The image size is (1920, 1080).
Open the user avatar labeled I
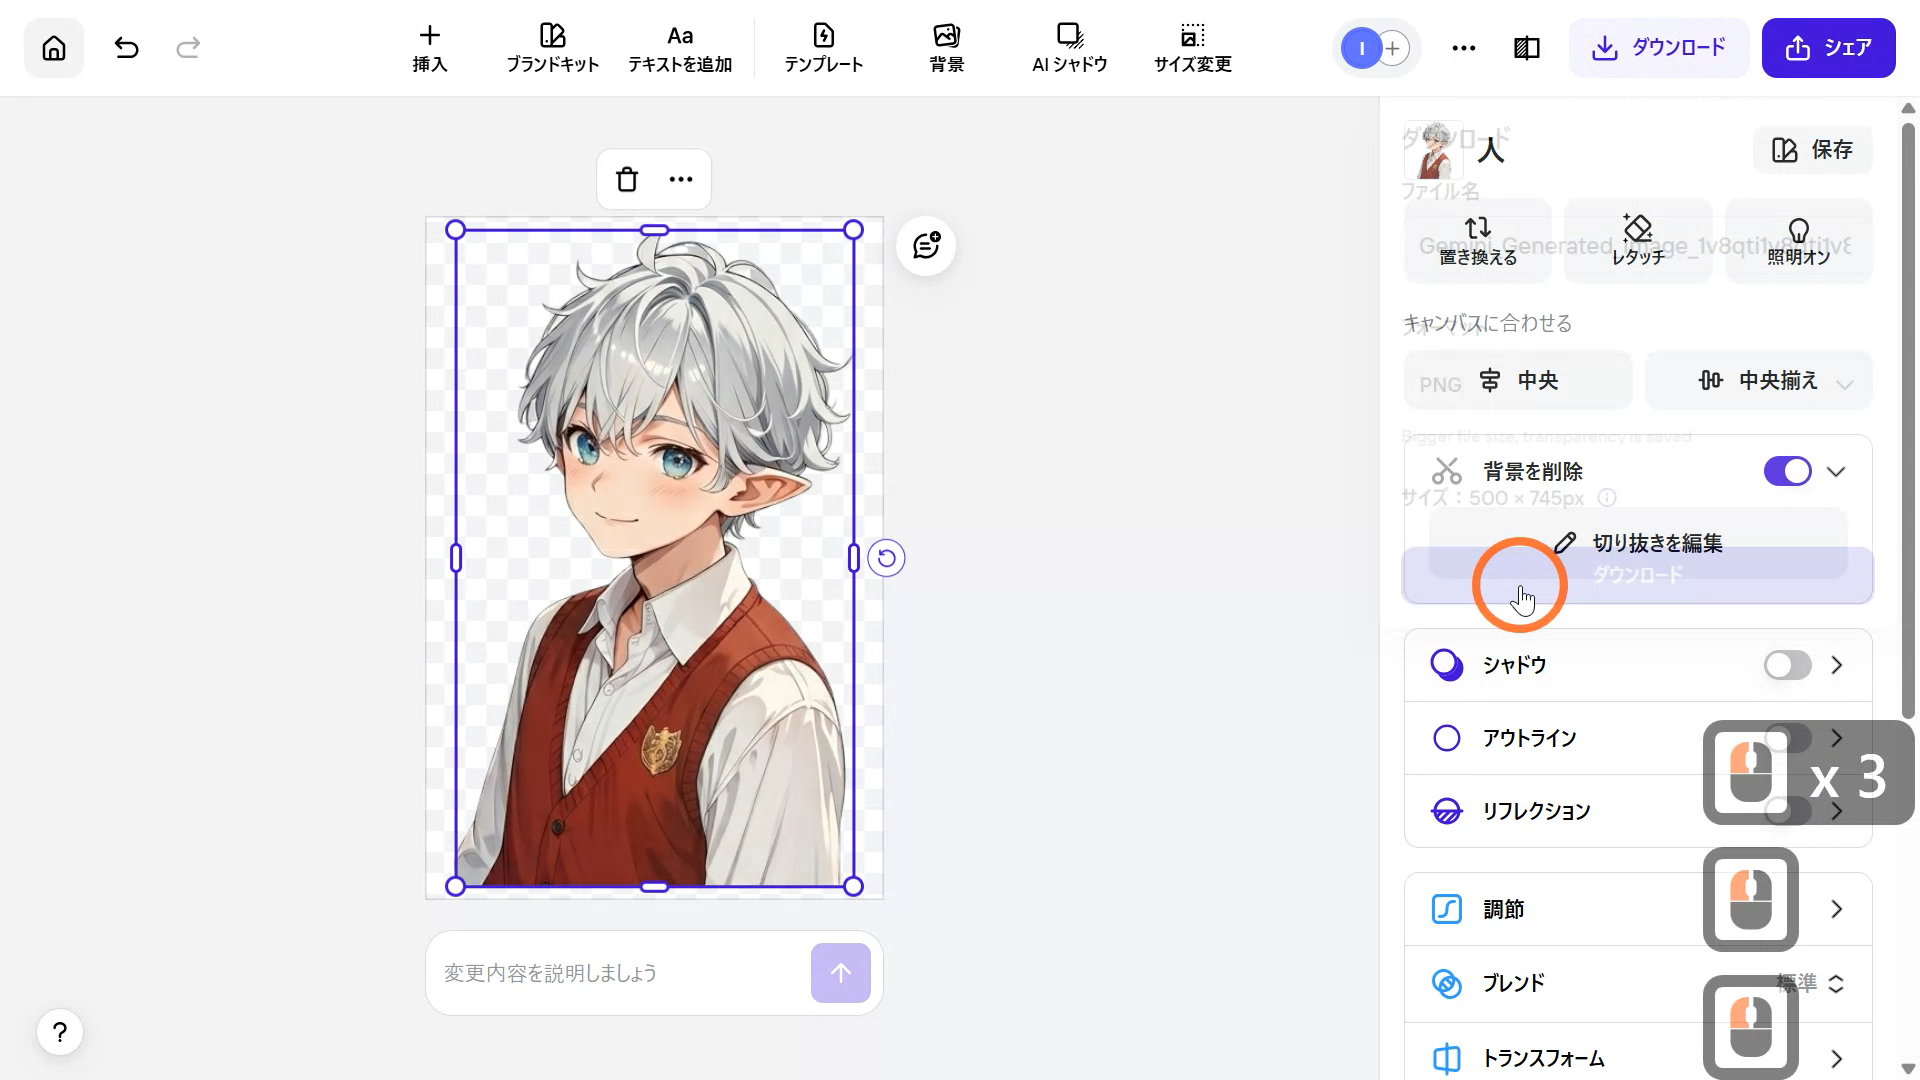[1361, 48]
